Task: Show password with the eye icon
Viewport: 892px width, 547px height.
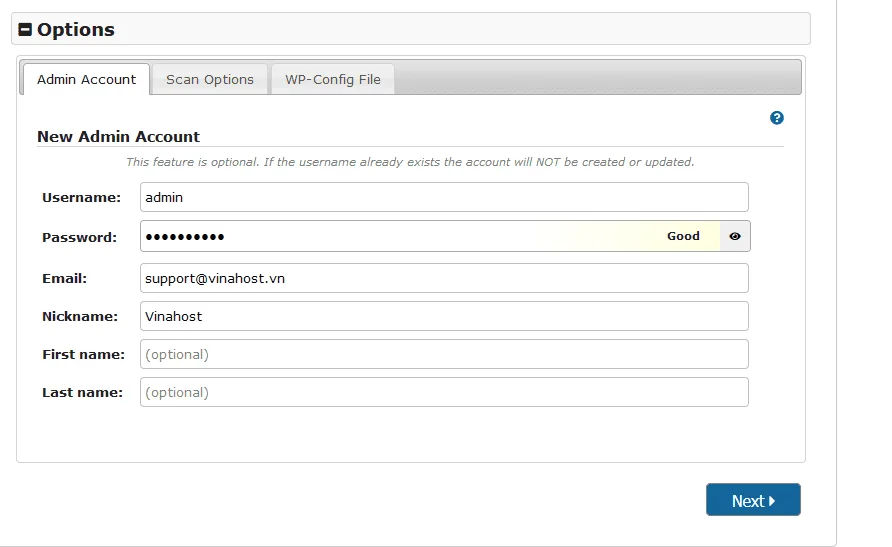Action: tap(735, 236)
